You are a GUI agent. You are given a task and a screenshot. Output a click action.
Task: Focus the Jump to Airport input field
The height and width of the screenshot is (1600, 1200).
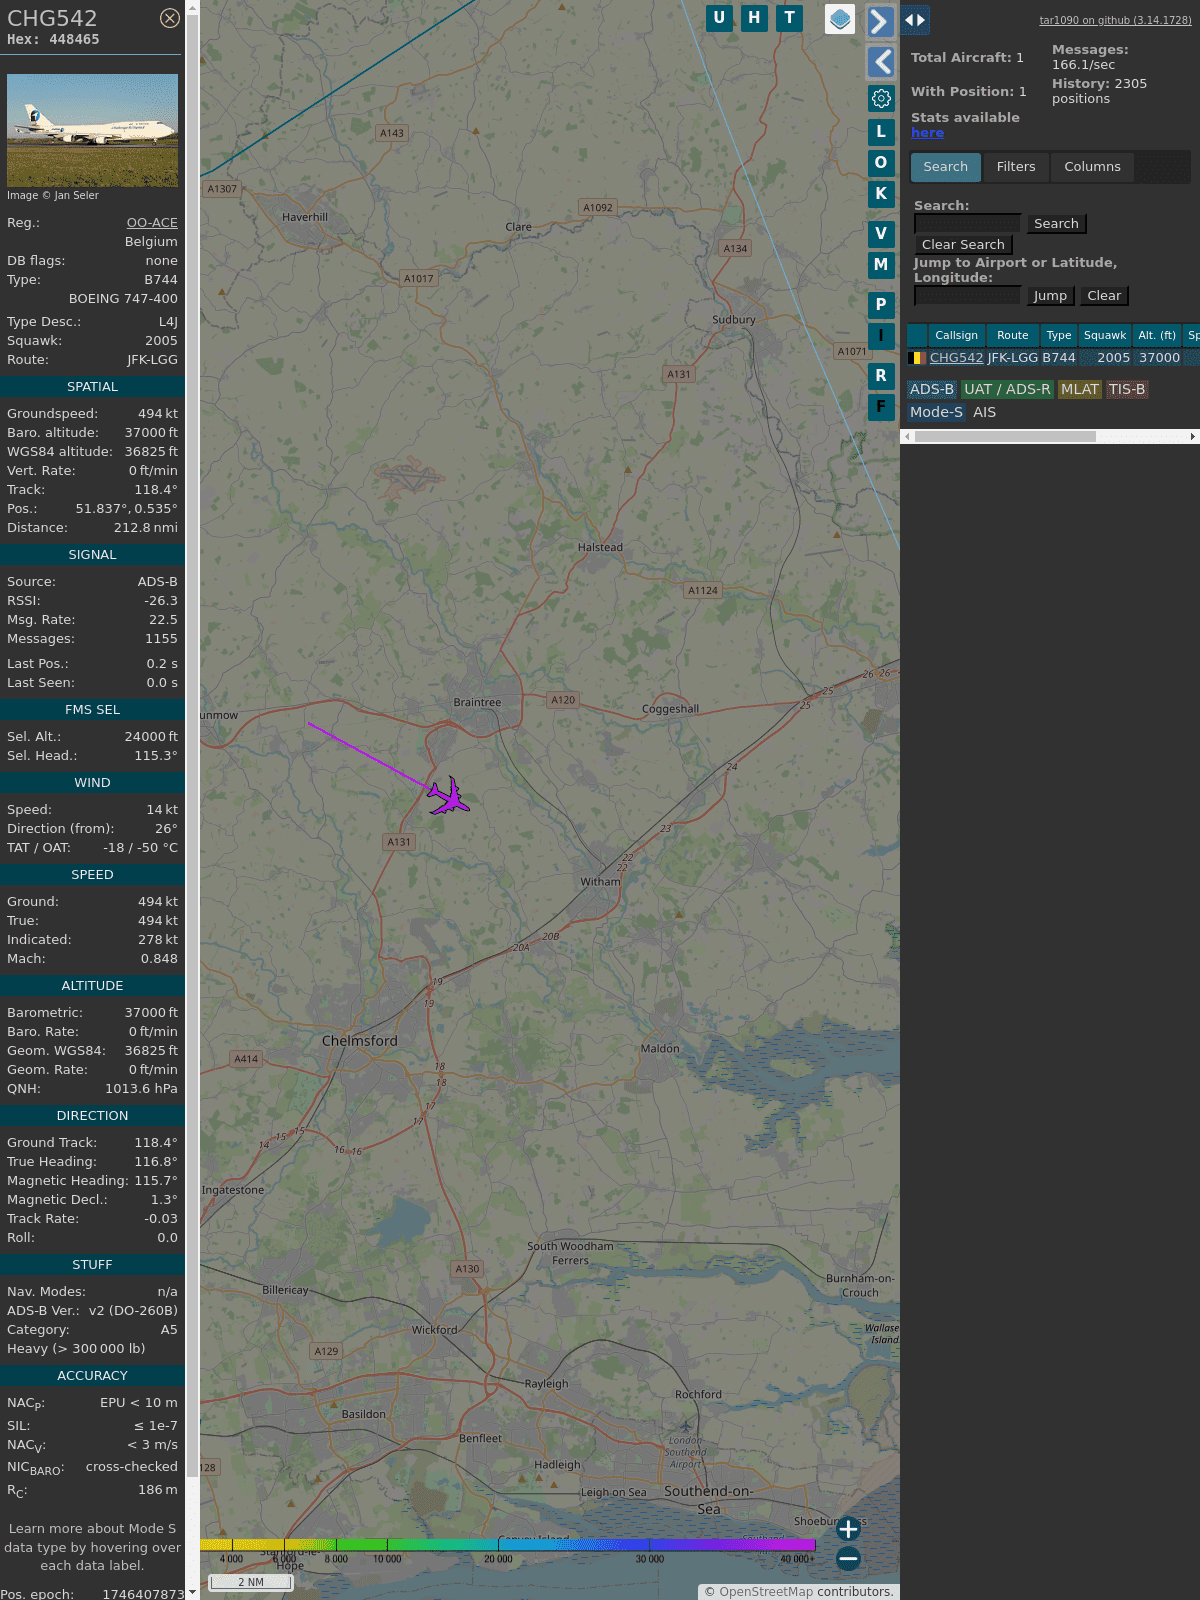coord(968,296)
